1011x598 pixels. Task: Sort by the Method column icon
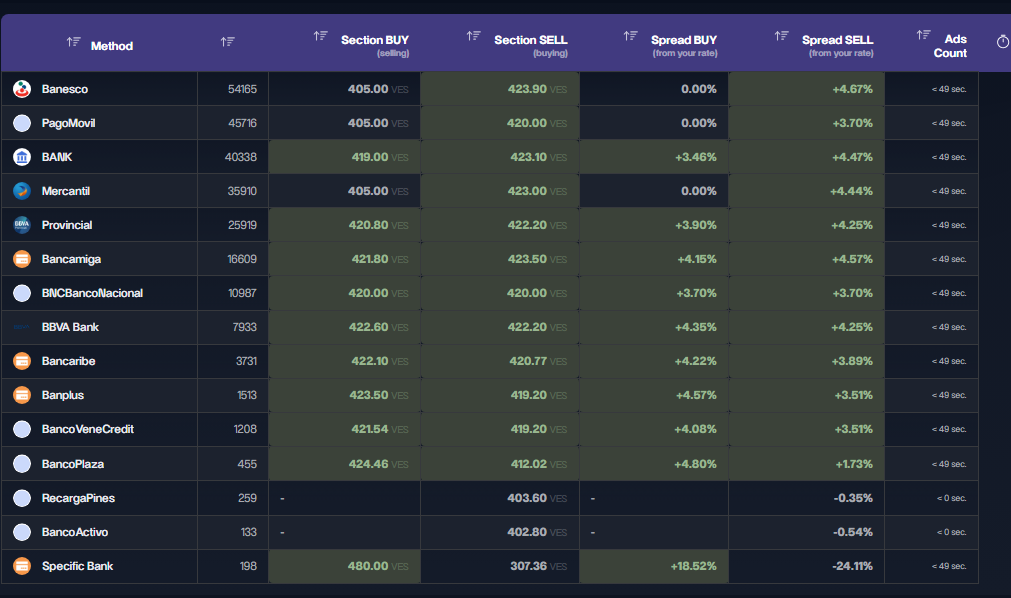(73, 42)
